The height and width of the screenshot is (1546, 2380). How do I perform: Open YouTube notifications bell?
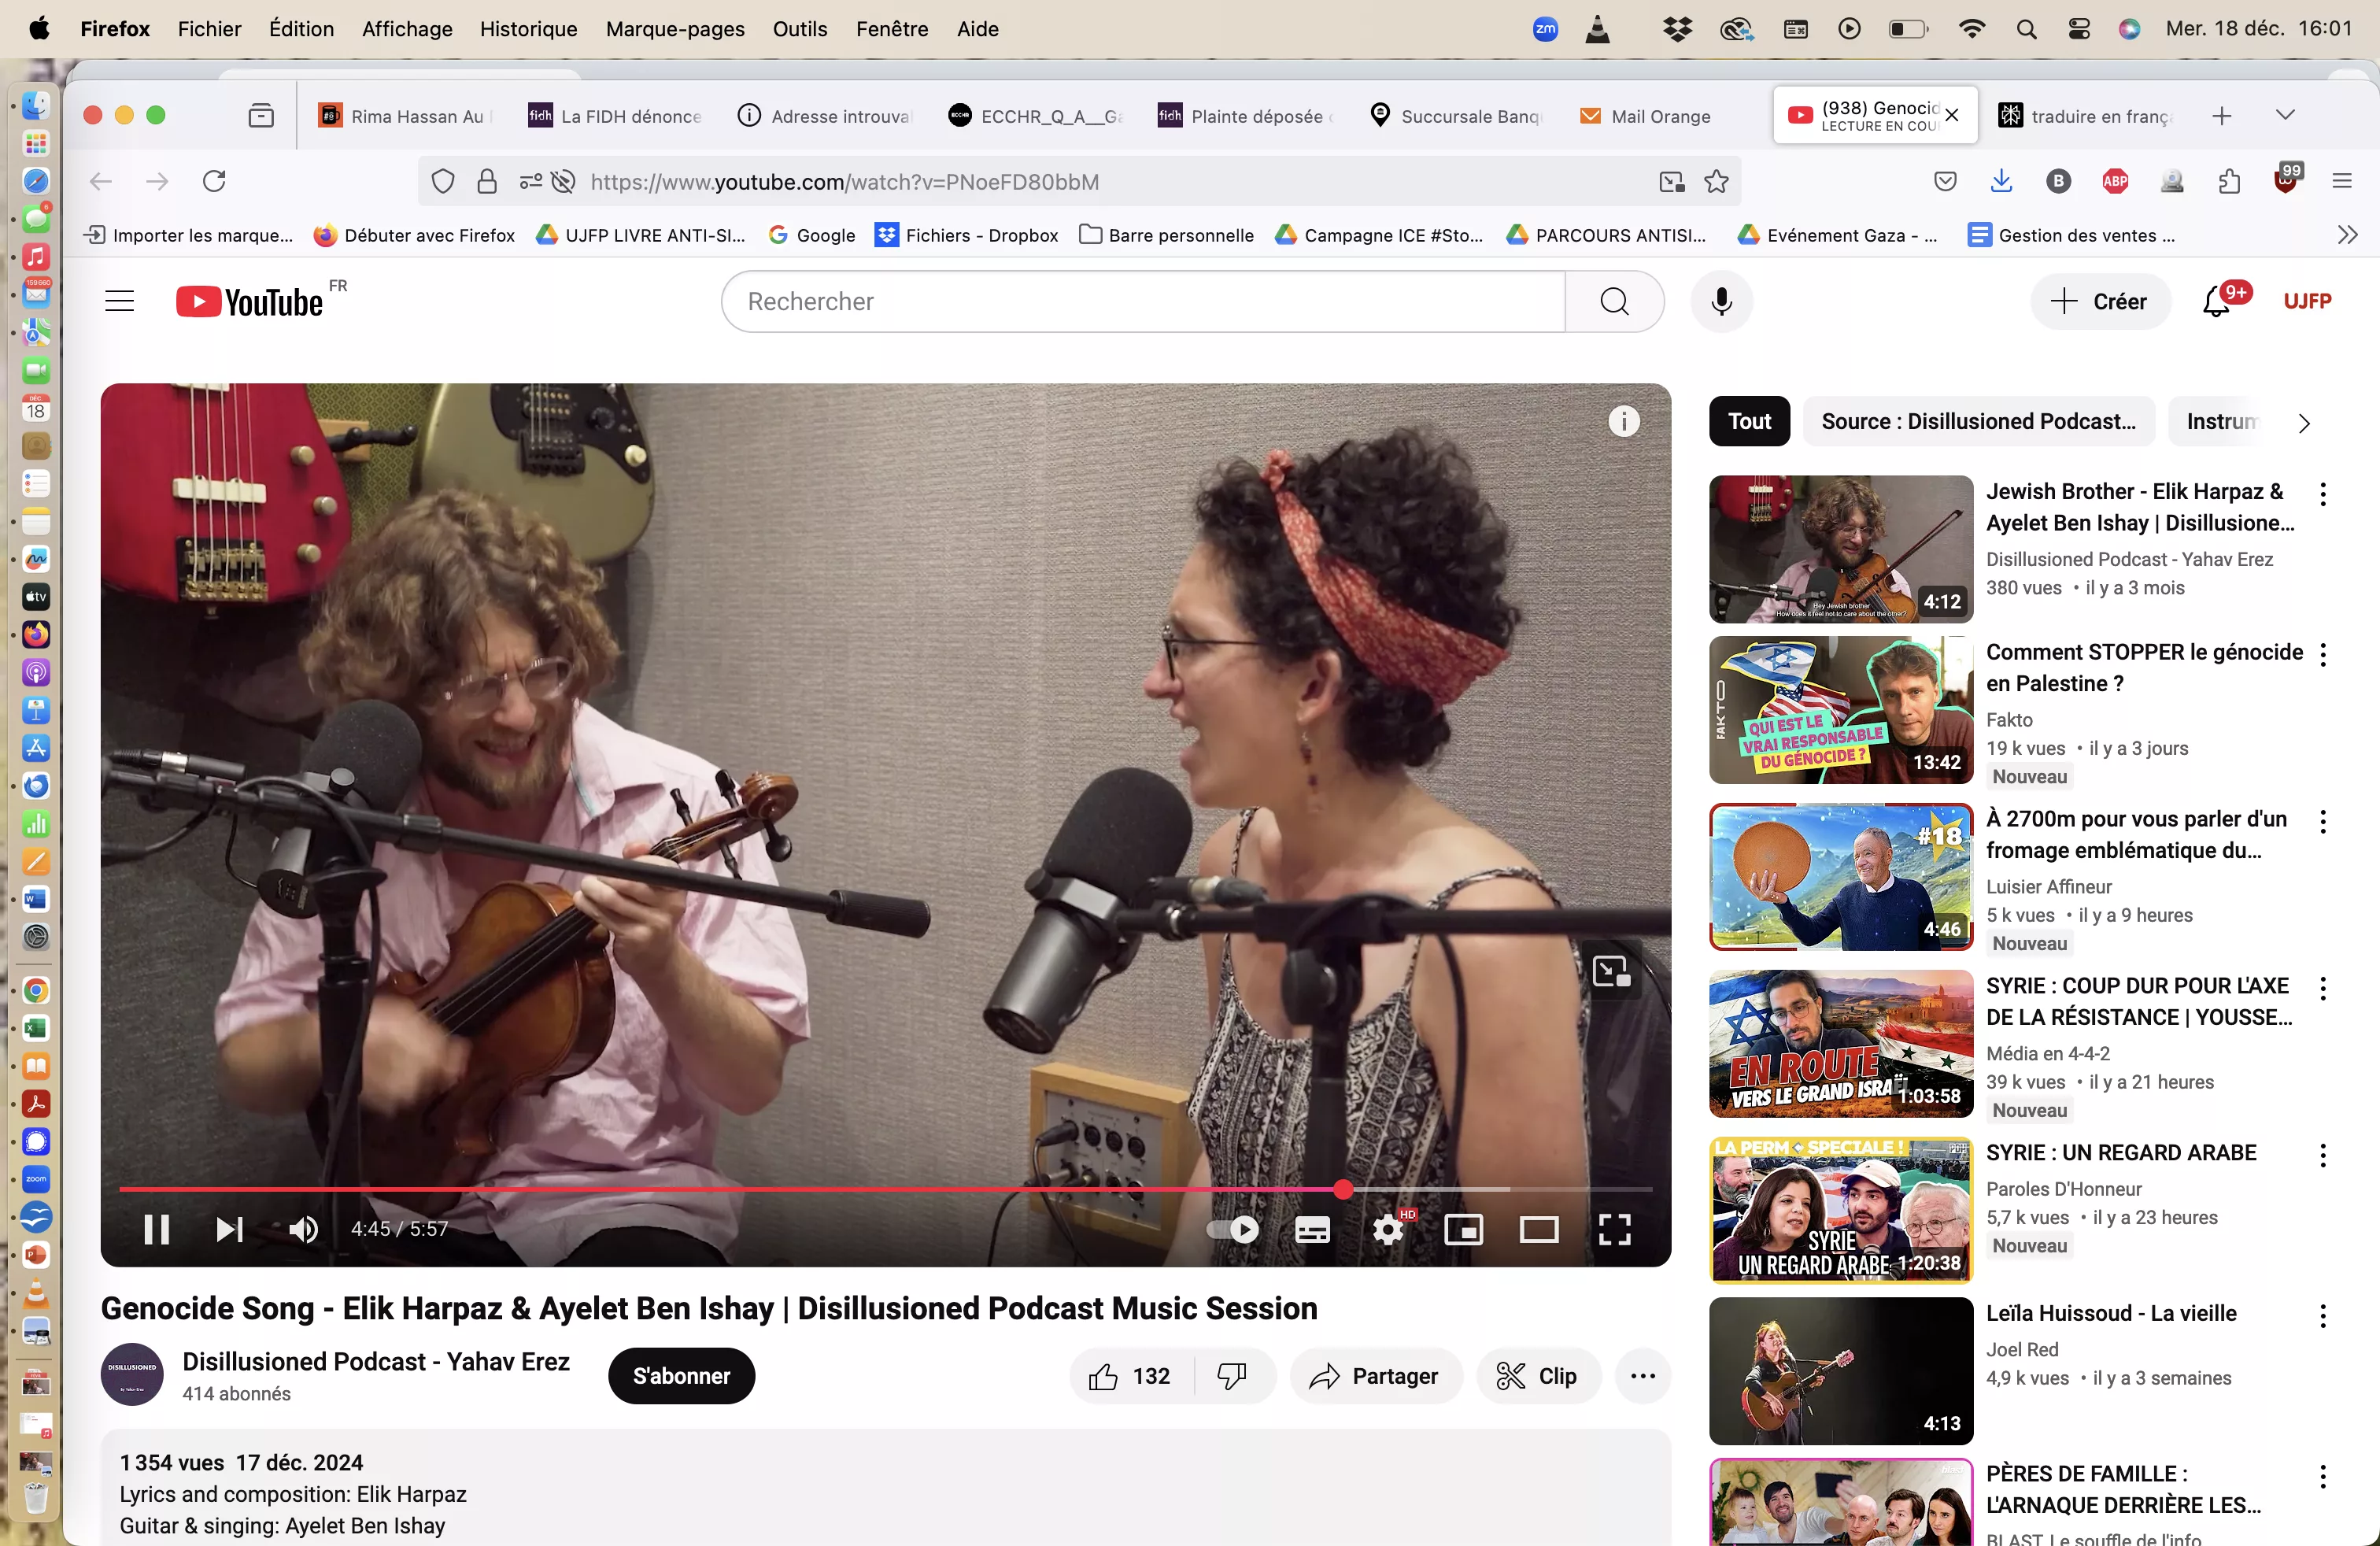pyautogui.click(x=2217, y=301)
